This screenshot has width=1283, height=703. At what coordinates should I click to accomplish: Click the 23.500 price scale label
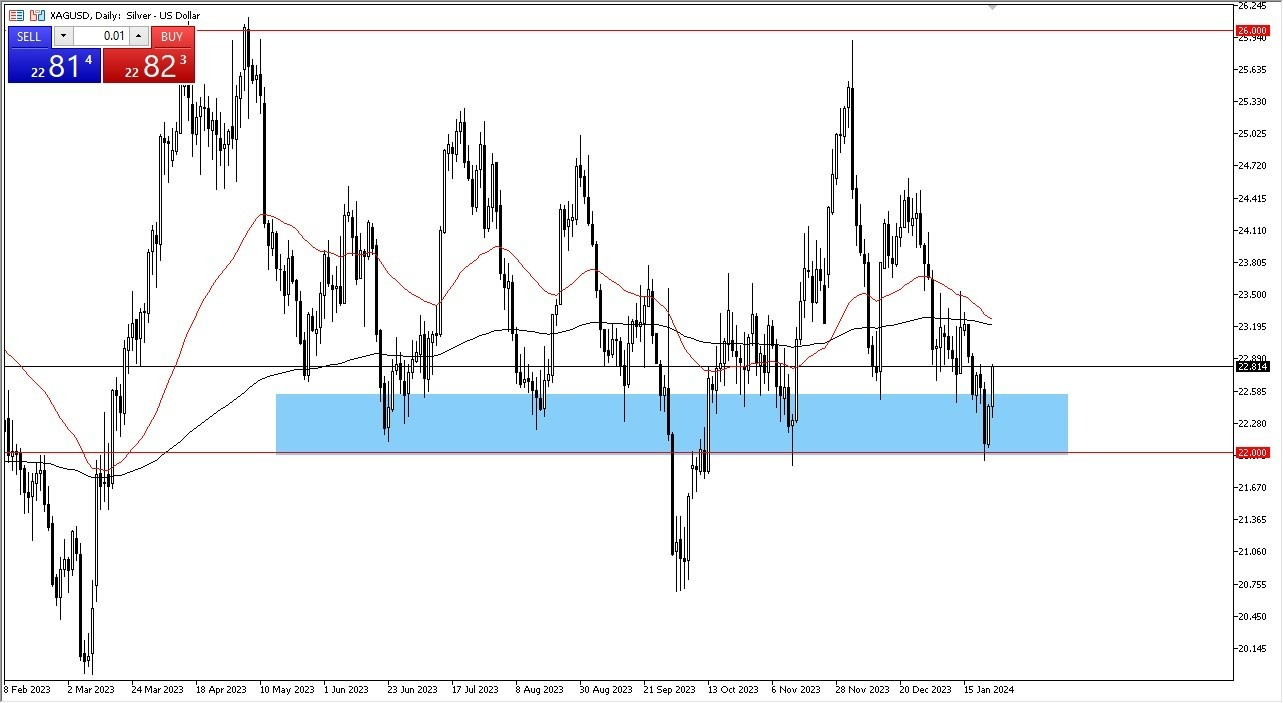pos(1250,295)
